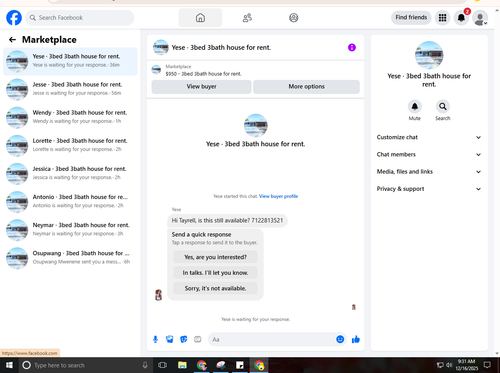Open Neymar conversation in chat list

point(70,230)
